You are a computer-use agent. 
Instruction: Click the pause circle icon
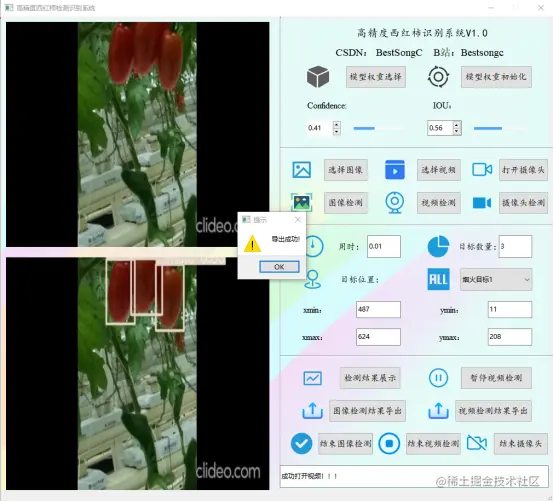click(438, 378)
